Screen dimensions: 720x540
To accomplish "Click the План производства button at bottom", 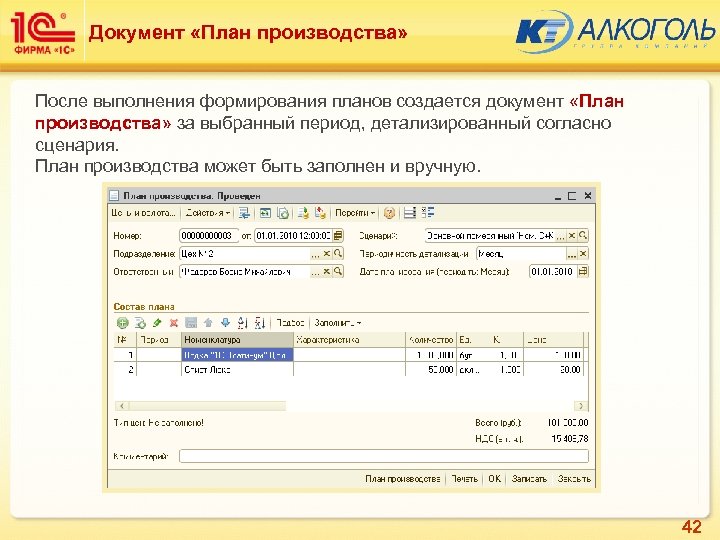I will (x=403, y=478).
